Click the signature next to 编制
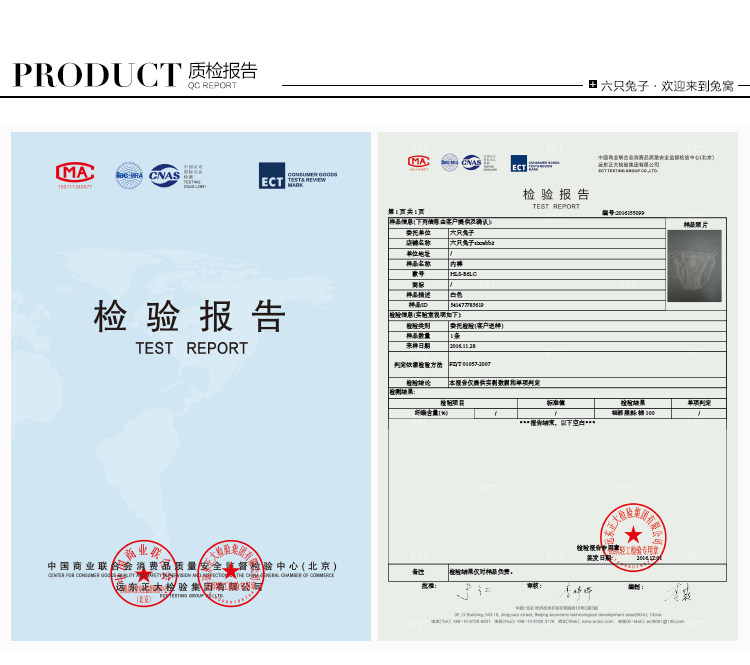 tap(679, 592)
